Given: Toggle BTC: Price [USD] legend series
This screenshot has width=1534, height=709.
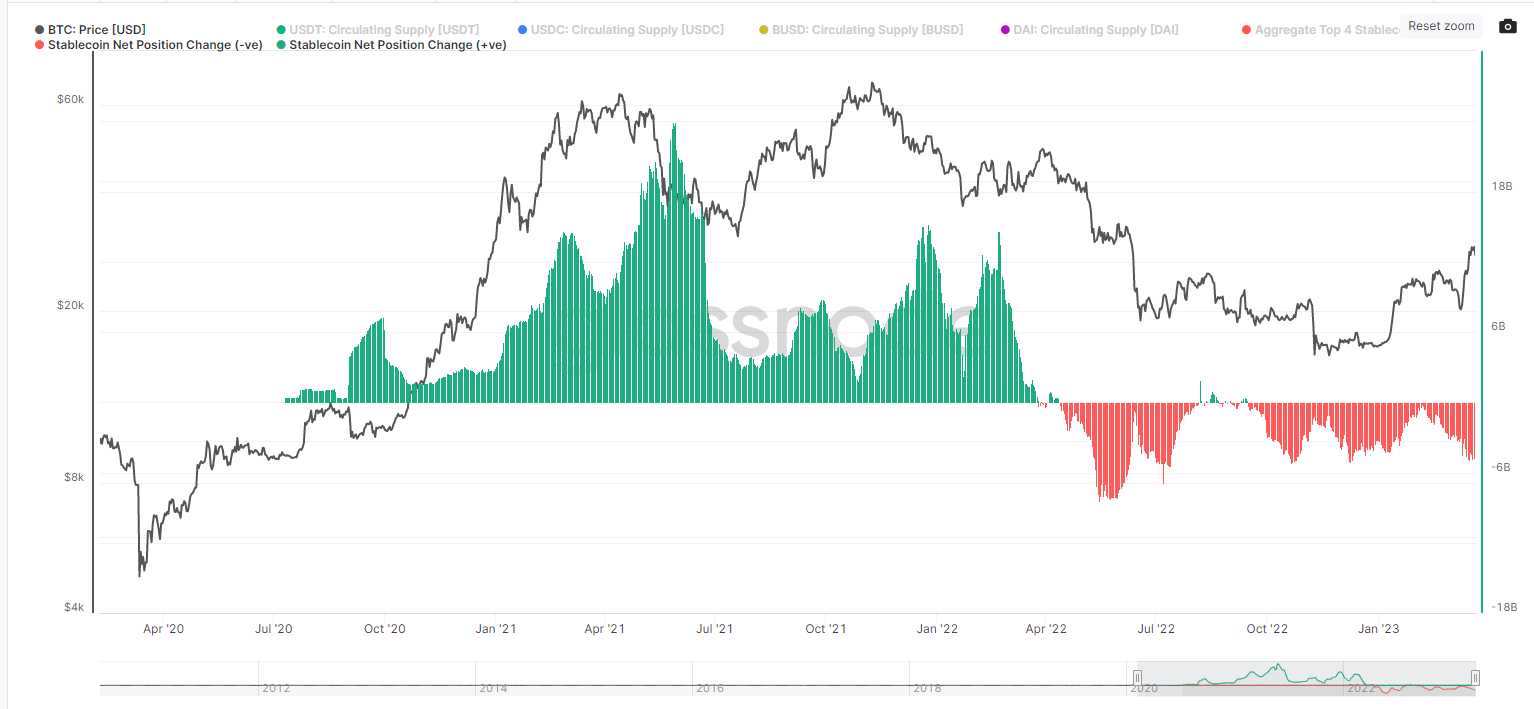Looking at the screenshot, I should tap(96, 30).
